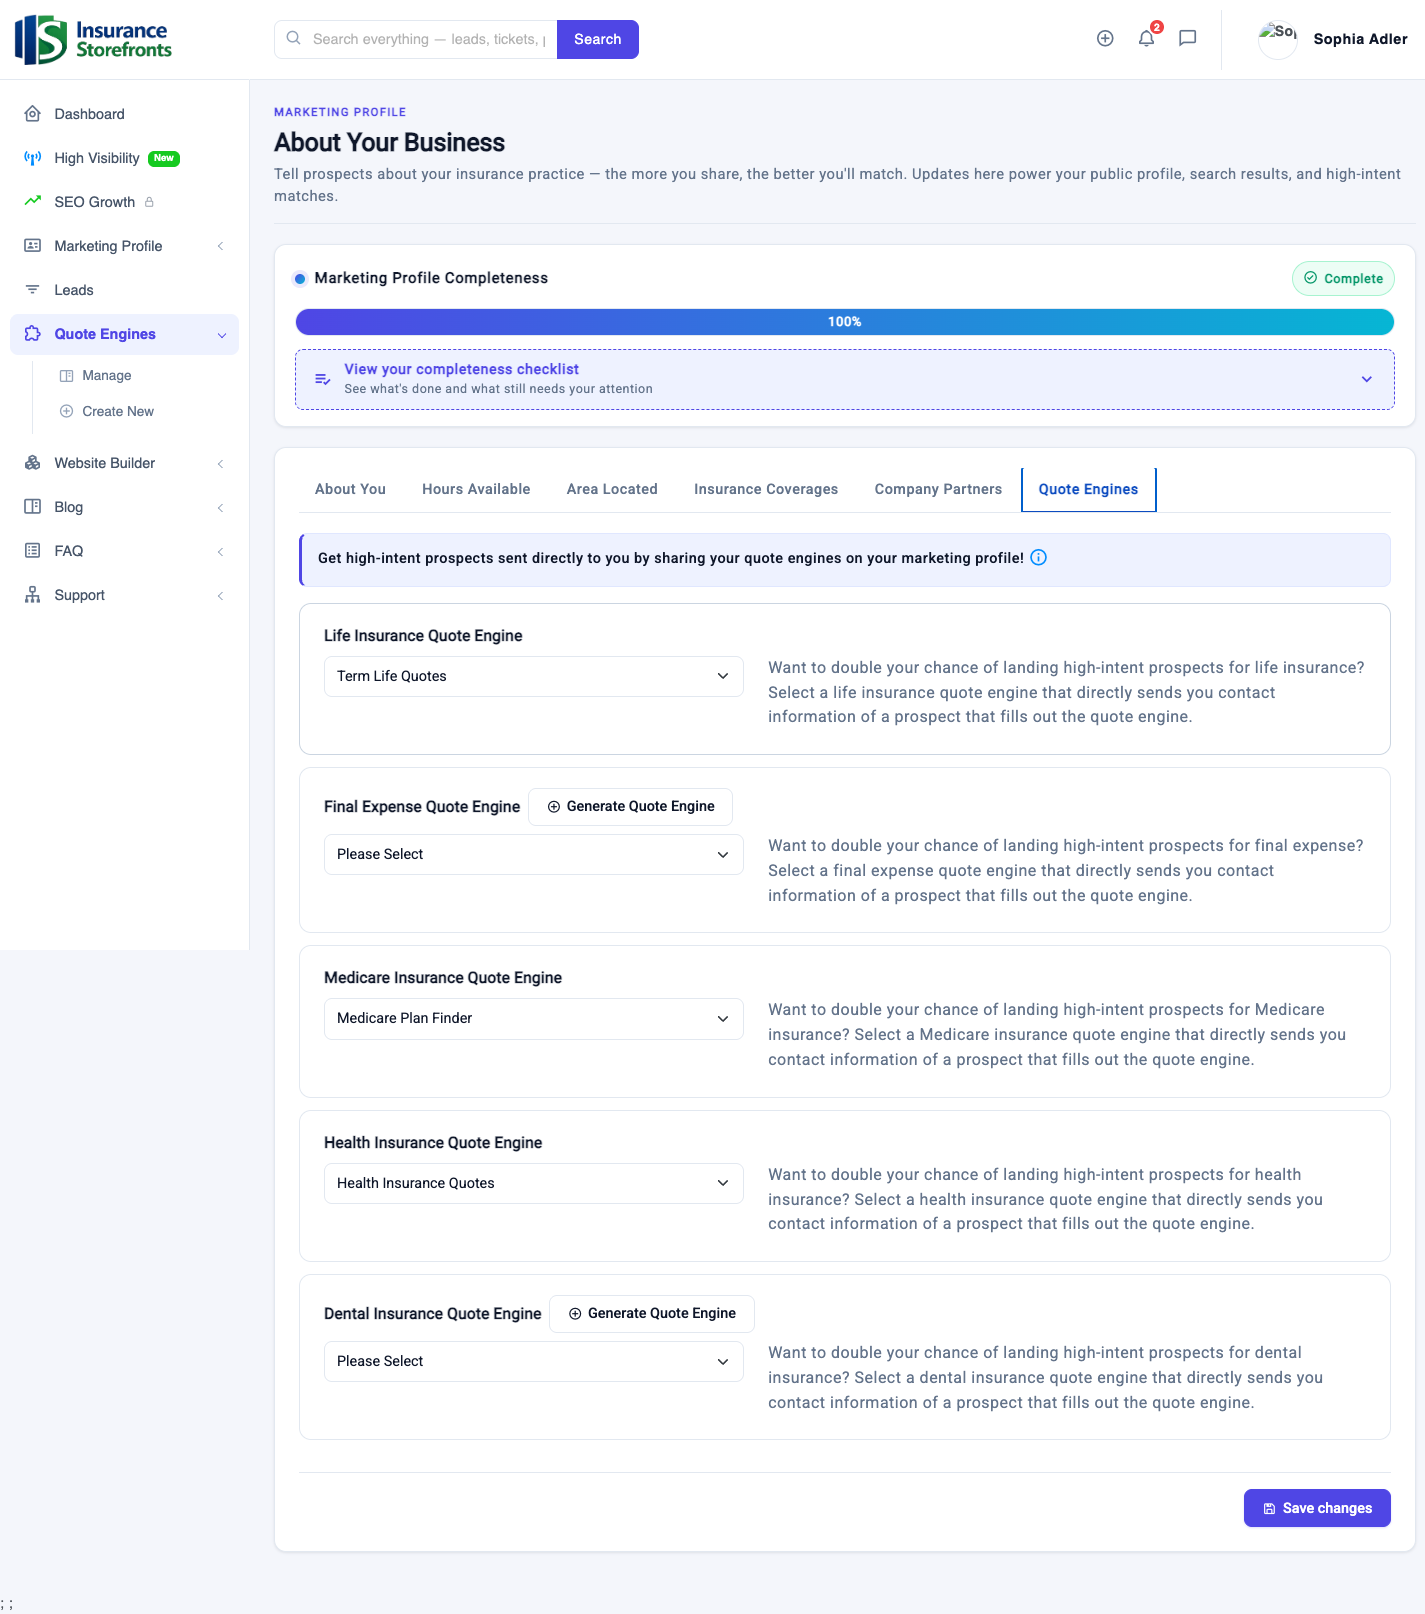
Task: Click the About Your Business heading
Action: pyautogui.click(x=389, y=142)
